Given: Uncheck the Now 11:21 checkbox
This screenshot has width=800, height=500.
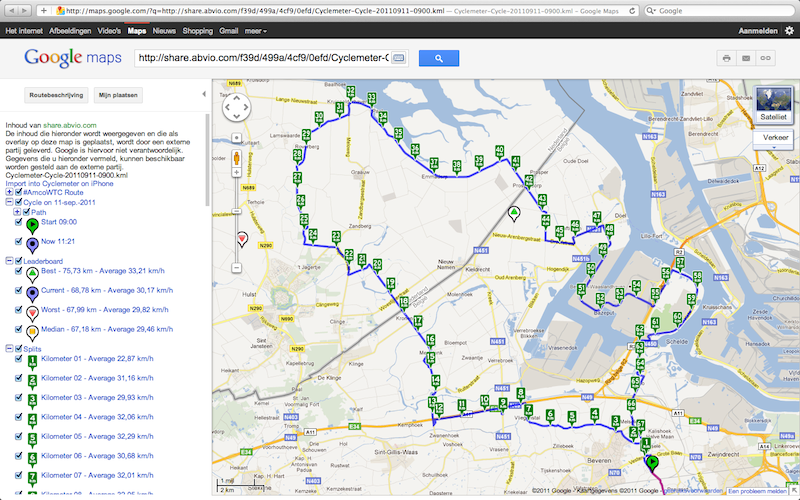Looking at the screenshot, I should coord(19,241).
